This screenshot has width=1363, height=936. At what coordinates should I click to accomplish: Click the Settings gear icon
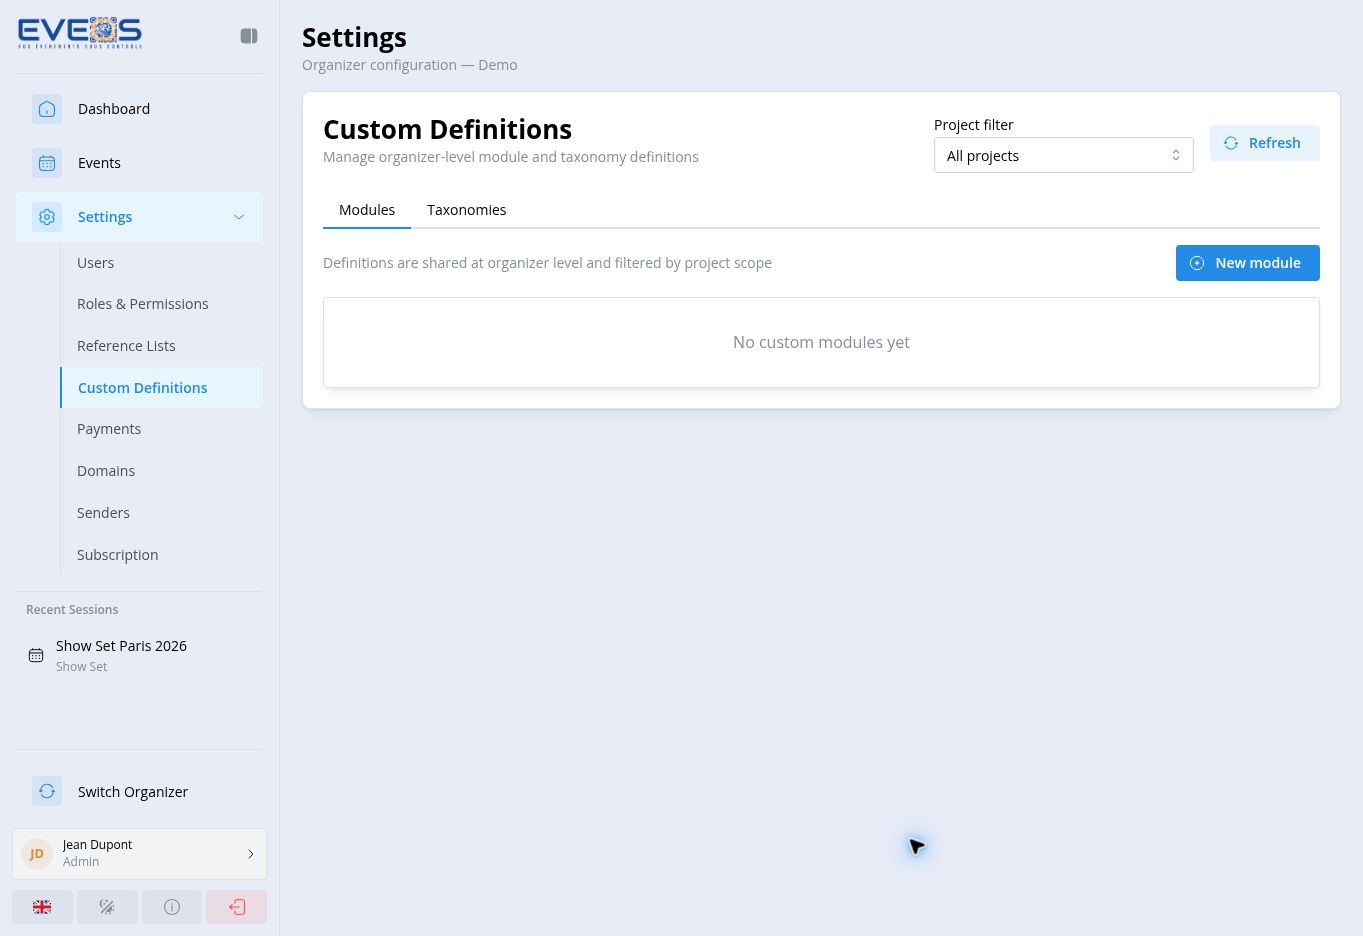[x=47, y=217]
